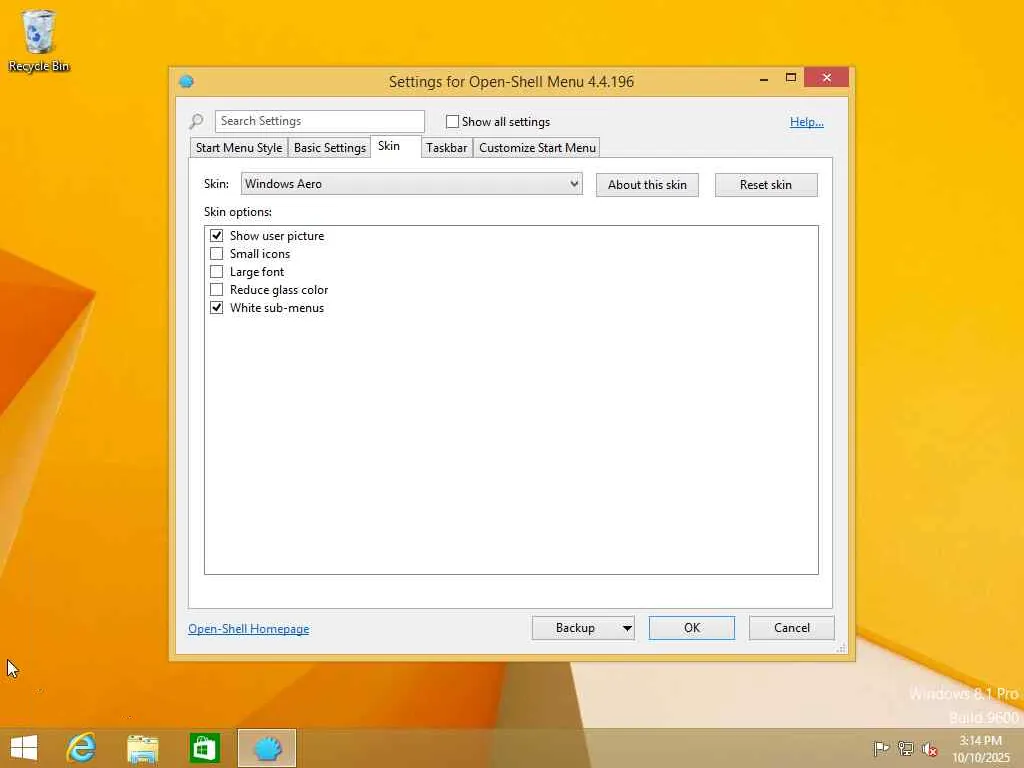The image size is (1024, 768).
Task: Enable Large font option
Action: [x=216, y=271]
